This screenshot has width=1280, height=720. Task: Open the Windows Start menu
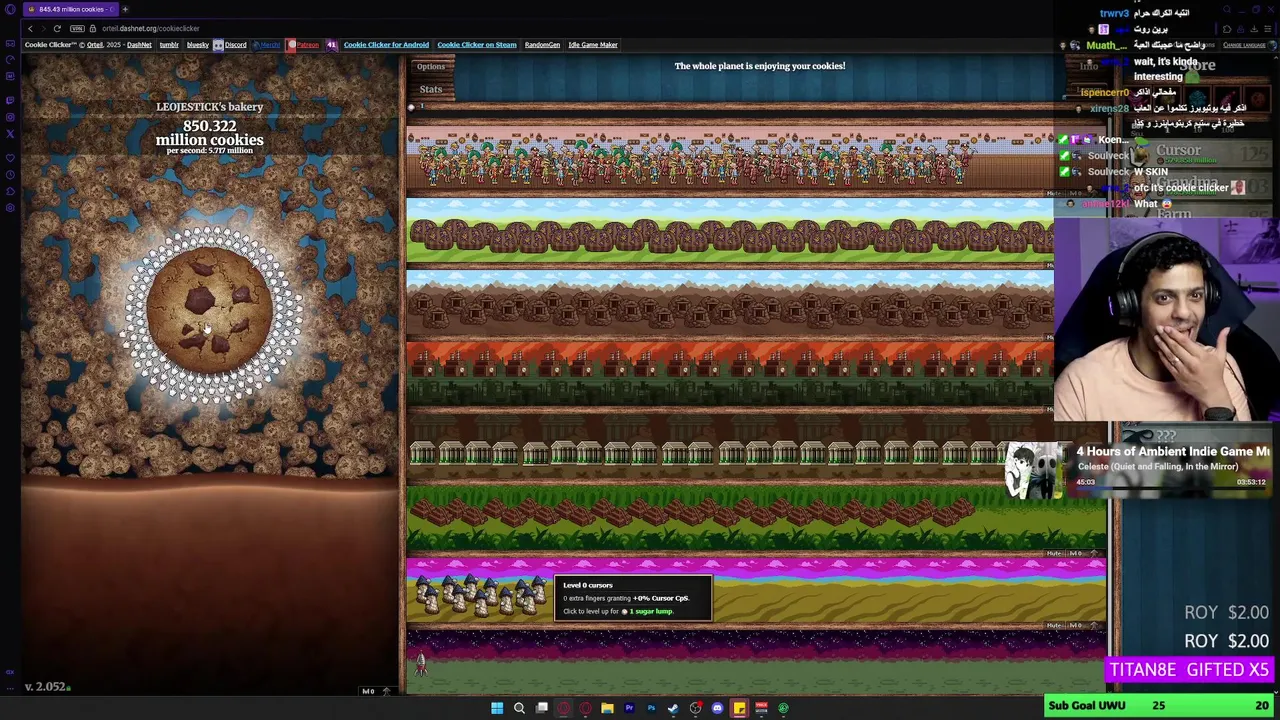pyautogui.click(x=497, y=708)
